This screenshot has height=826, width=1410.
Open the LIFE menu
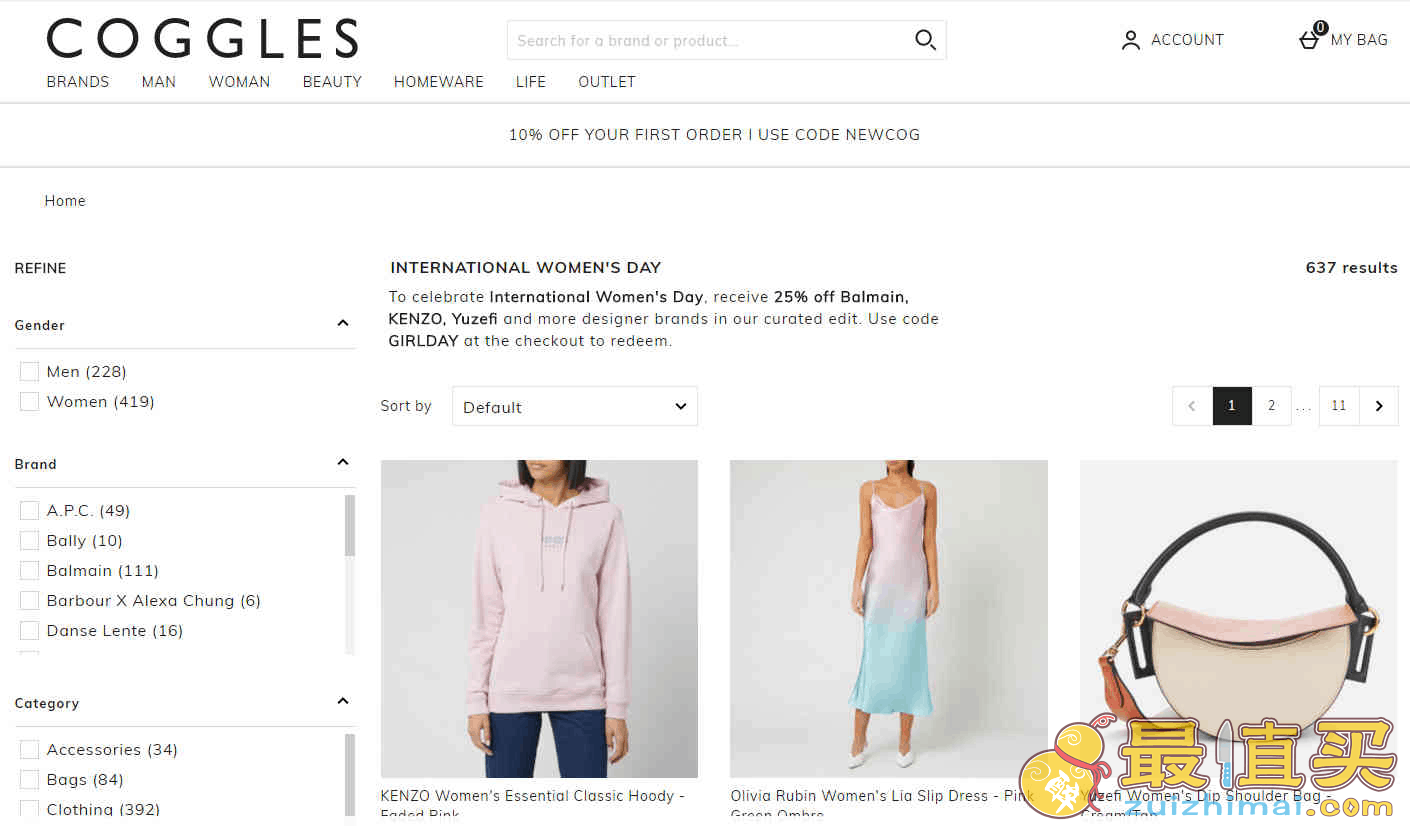pyautogui.click(x=531, y=82)
